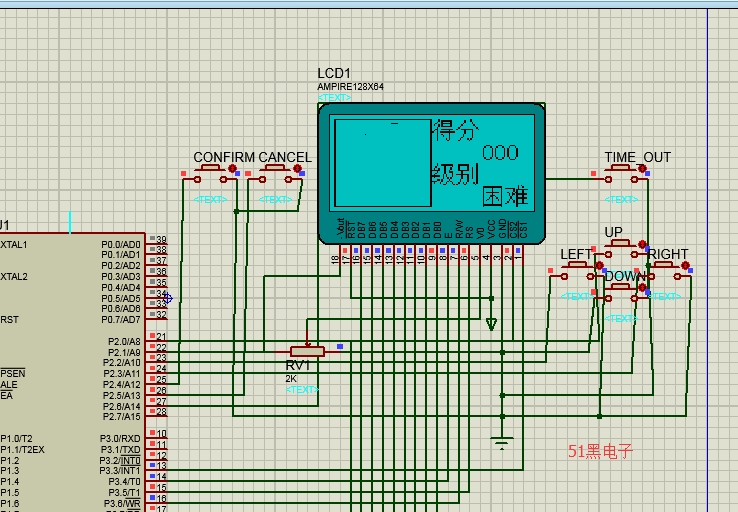Click the P2.7/A15 pin label
The image size is (738, 512).
pyautogui.click(x=122, y=417)
